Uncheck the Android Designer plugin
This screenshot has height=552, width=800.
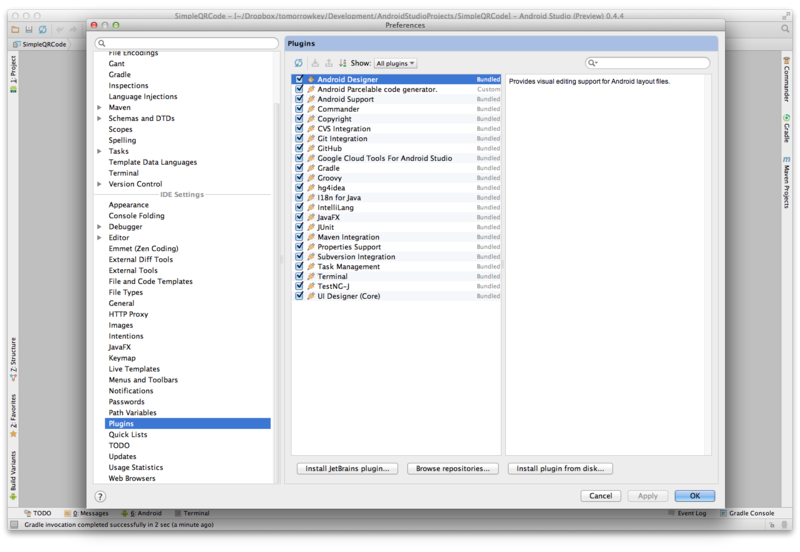click(x=299, y=79)
